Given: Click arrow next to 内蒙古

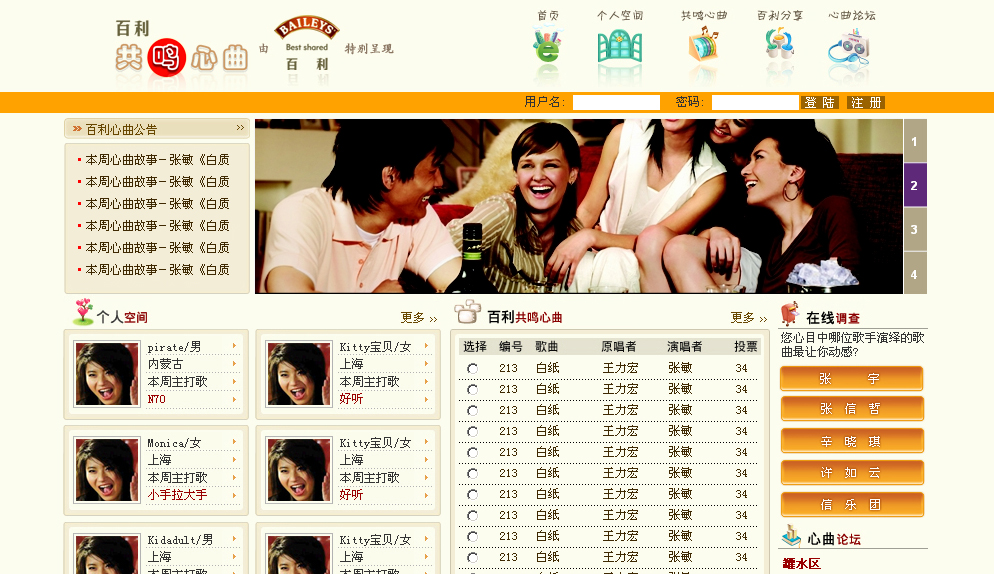Looking at the screenshot, I should pyautogui.click(x=235, y=363).
